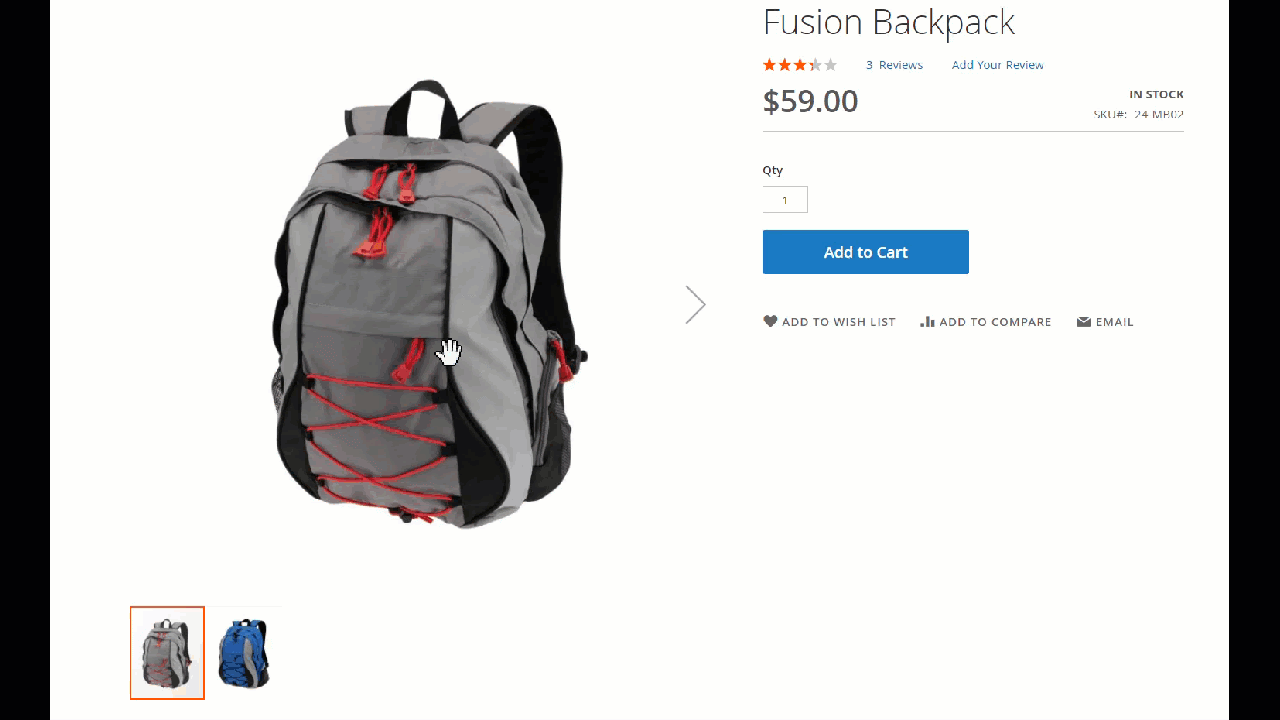Focus the Qty input field

point(785,200)
